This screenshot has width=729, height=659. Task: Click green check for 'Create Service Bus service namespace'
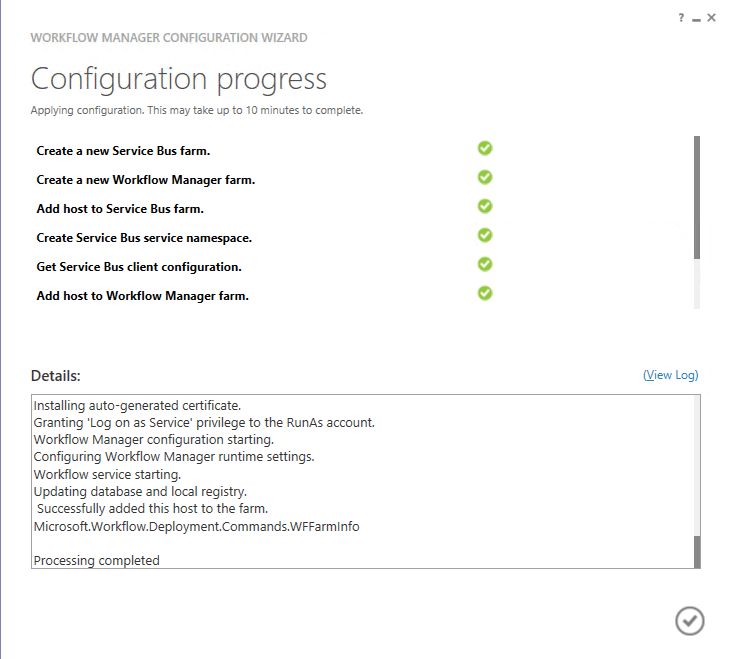pos(485,235)
